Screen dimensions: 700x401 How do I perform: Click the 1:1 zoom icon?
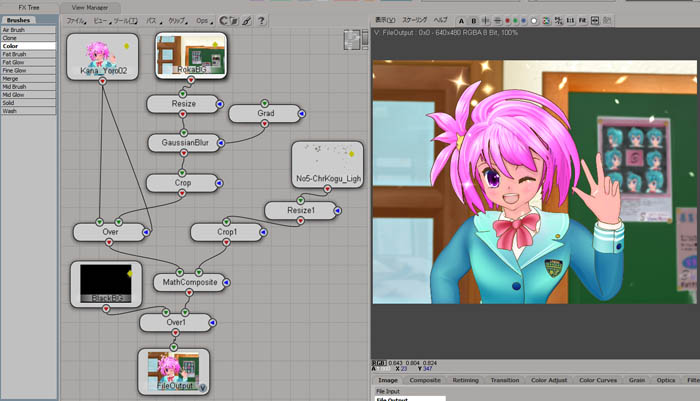tap(570, 20)
